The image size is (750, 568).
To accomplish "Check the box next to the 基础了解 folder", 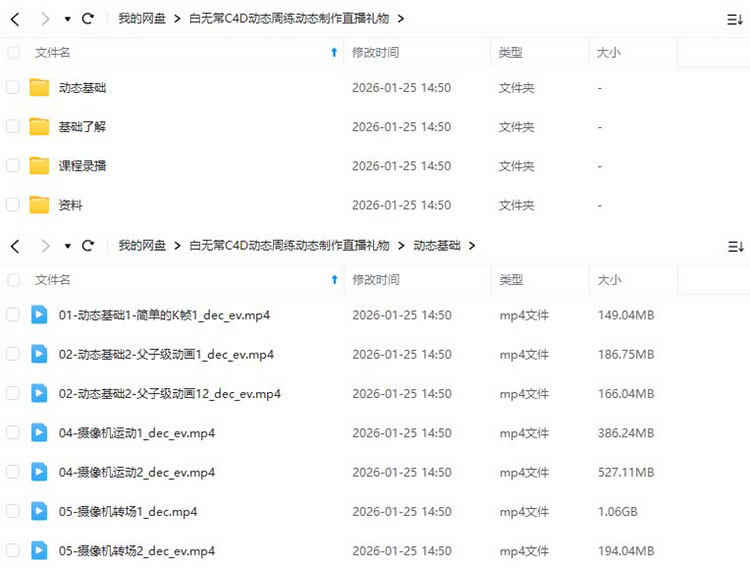I will click(x=13, y=127).
